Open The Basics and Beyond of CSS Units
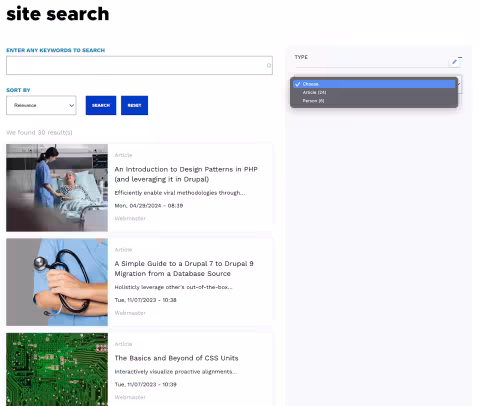480x406 pixels. click(x=176, y=358)
